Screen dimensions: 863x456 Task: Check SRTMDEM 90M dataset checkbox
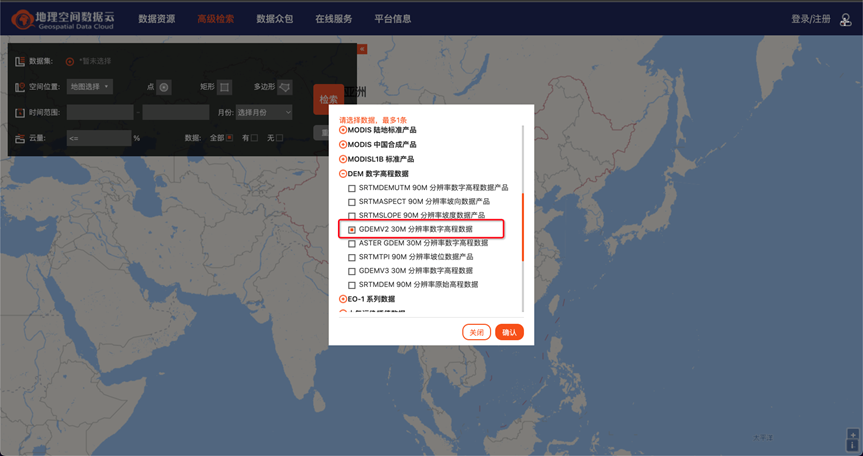(x=352, y=285)
